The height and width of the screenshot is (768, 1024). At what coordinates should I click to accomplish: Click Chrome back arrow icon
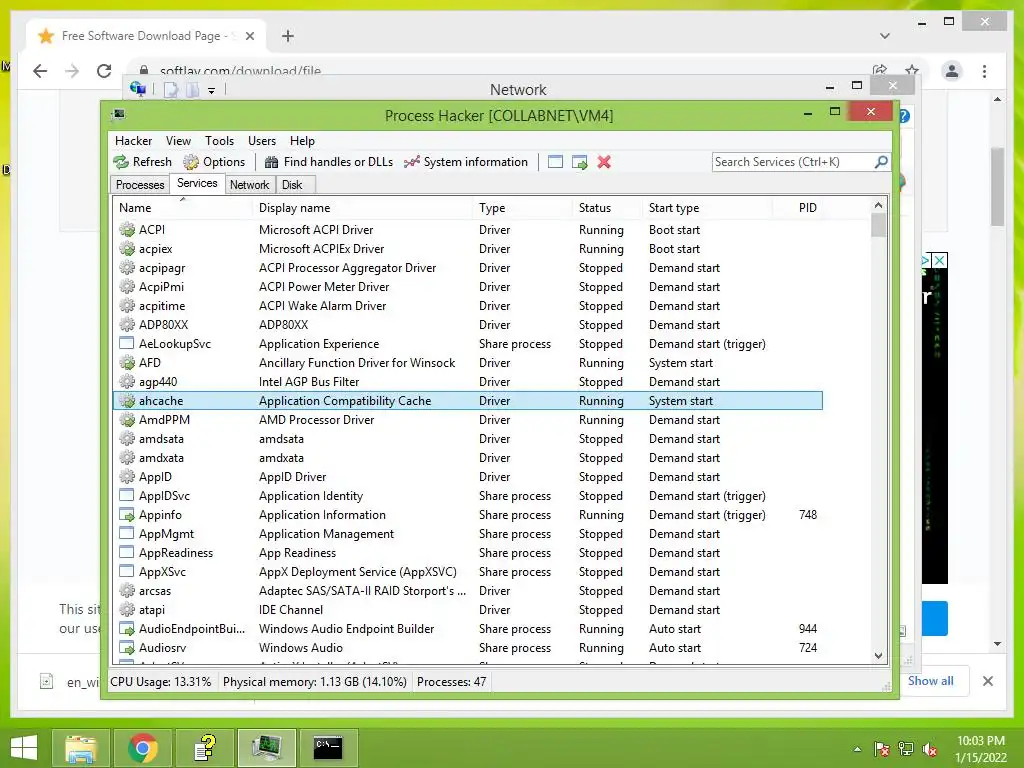(x=40, y=71)
